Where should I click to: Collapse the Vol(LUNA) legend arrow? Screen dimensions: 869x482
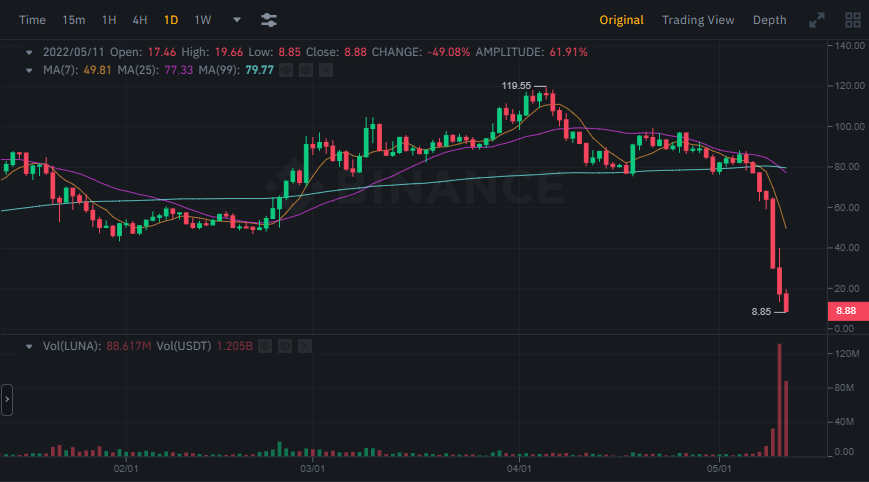tap(28, 346)
